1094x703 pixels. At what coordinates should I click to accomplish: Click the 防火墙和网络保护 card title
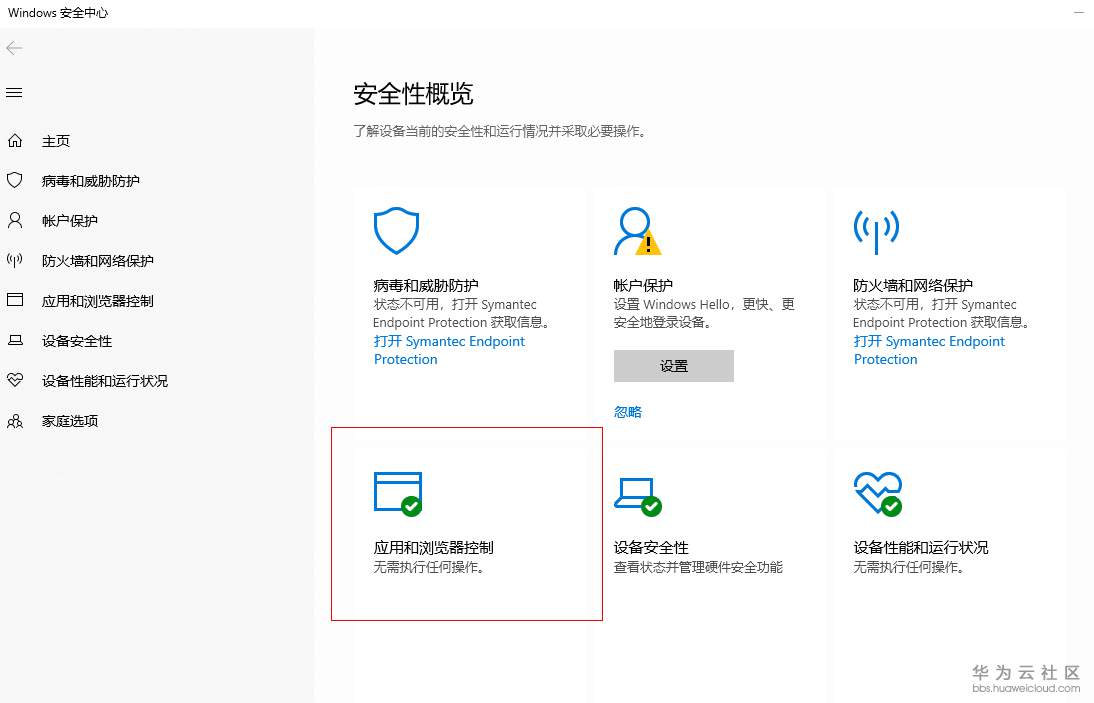point(913,285)
